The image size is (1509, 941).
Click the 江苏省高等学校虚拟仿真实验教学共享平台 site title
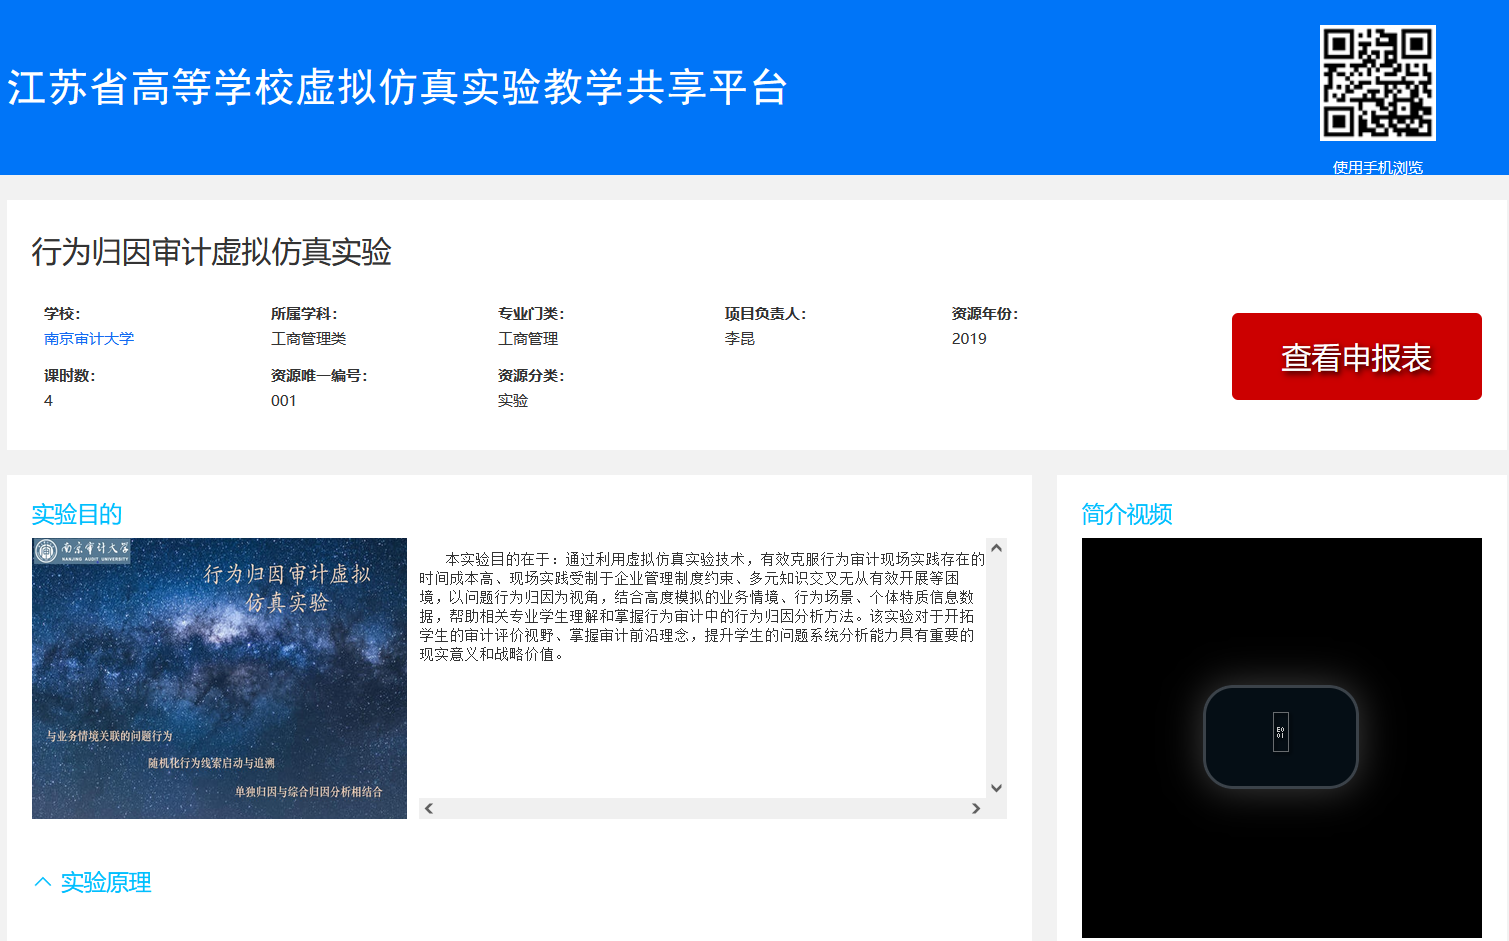pos(398,87)
